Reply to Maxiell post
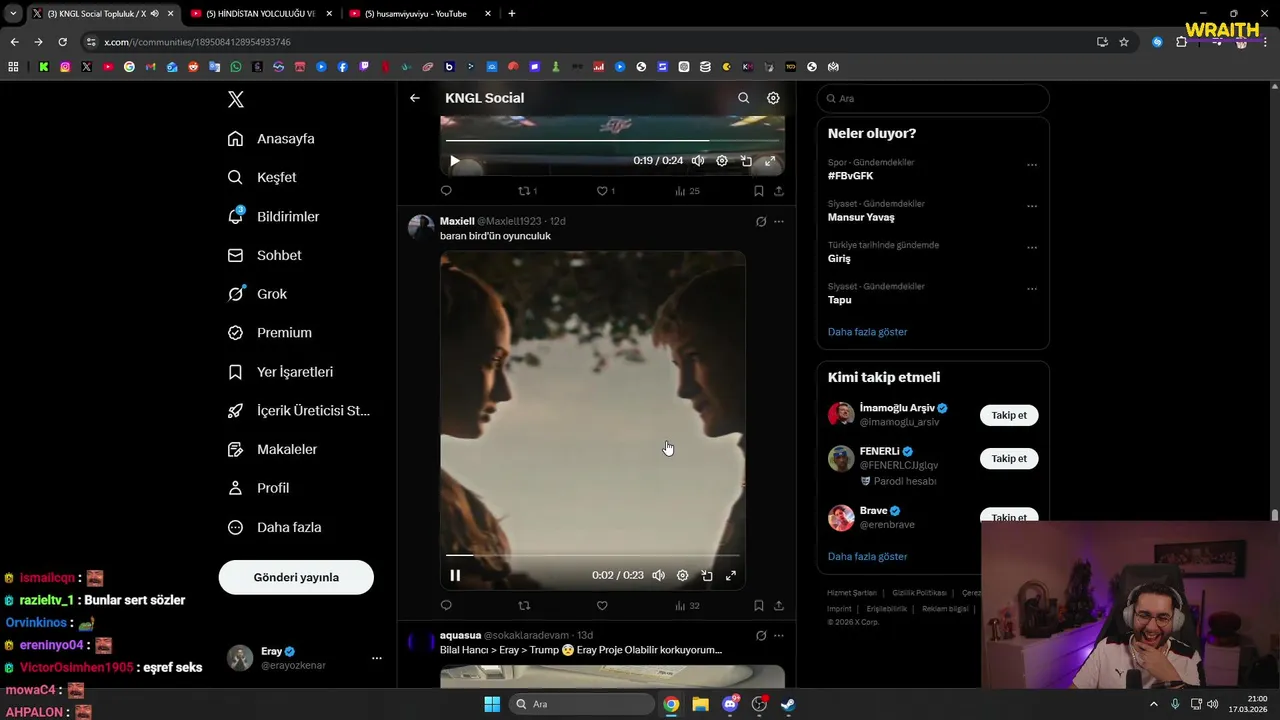 446,605
